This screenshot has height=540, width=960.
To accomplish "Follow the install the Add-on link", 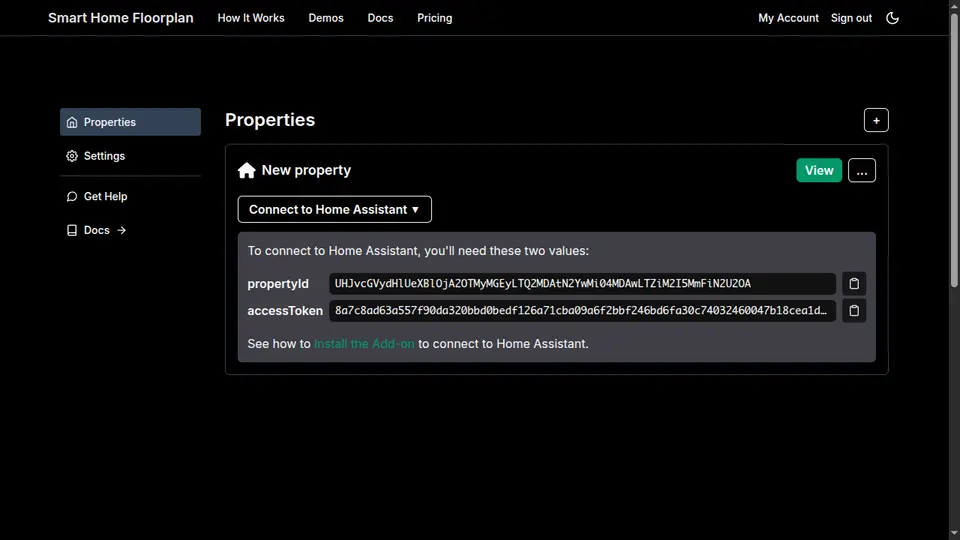I will pos(364,344).
